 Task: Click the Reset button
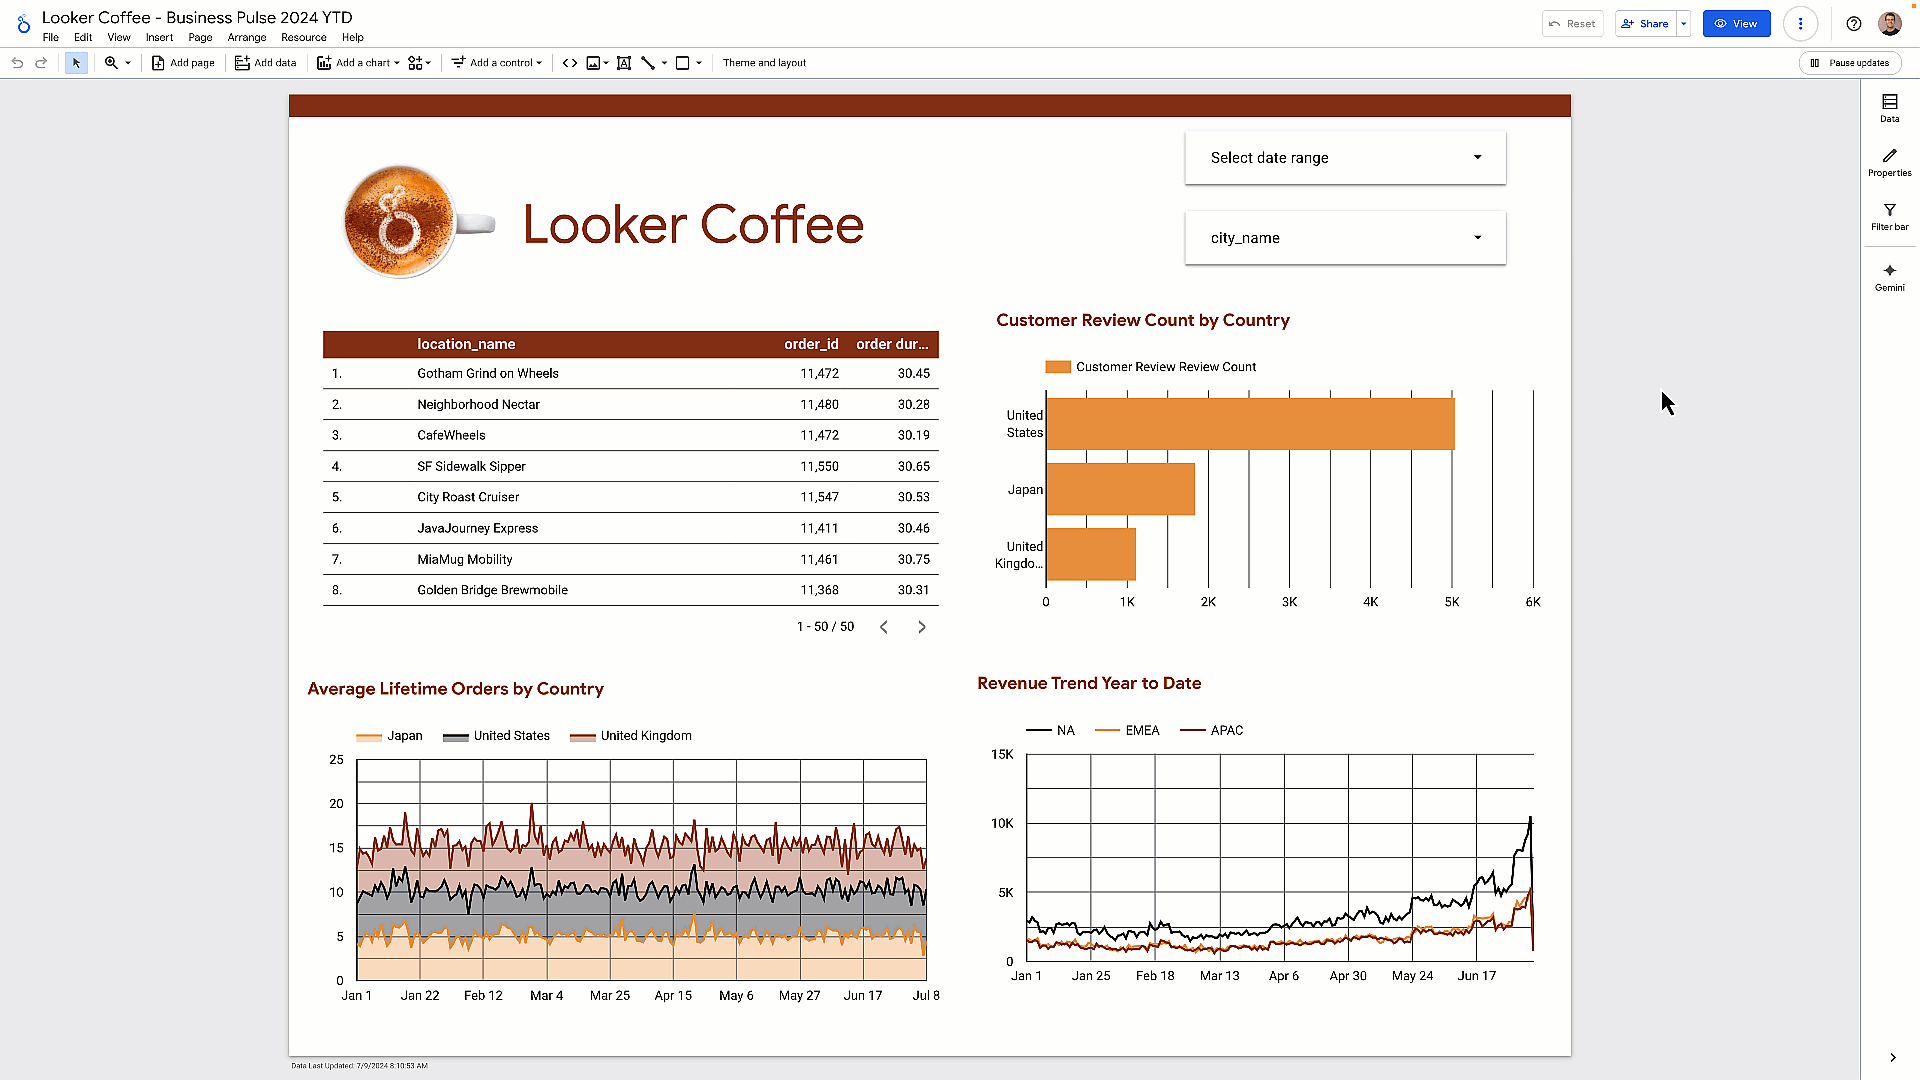1572,23
